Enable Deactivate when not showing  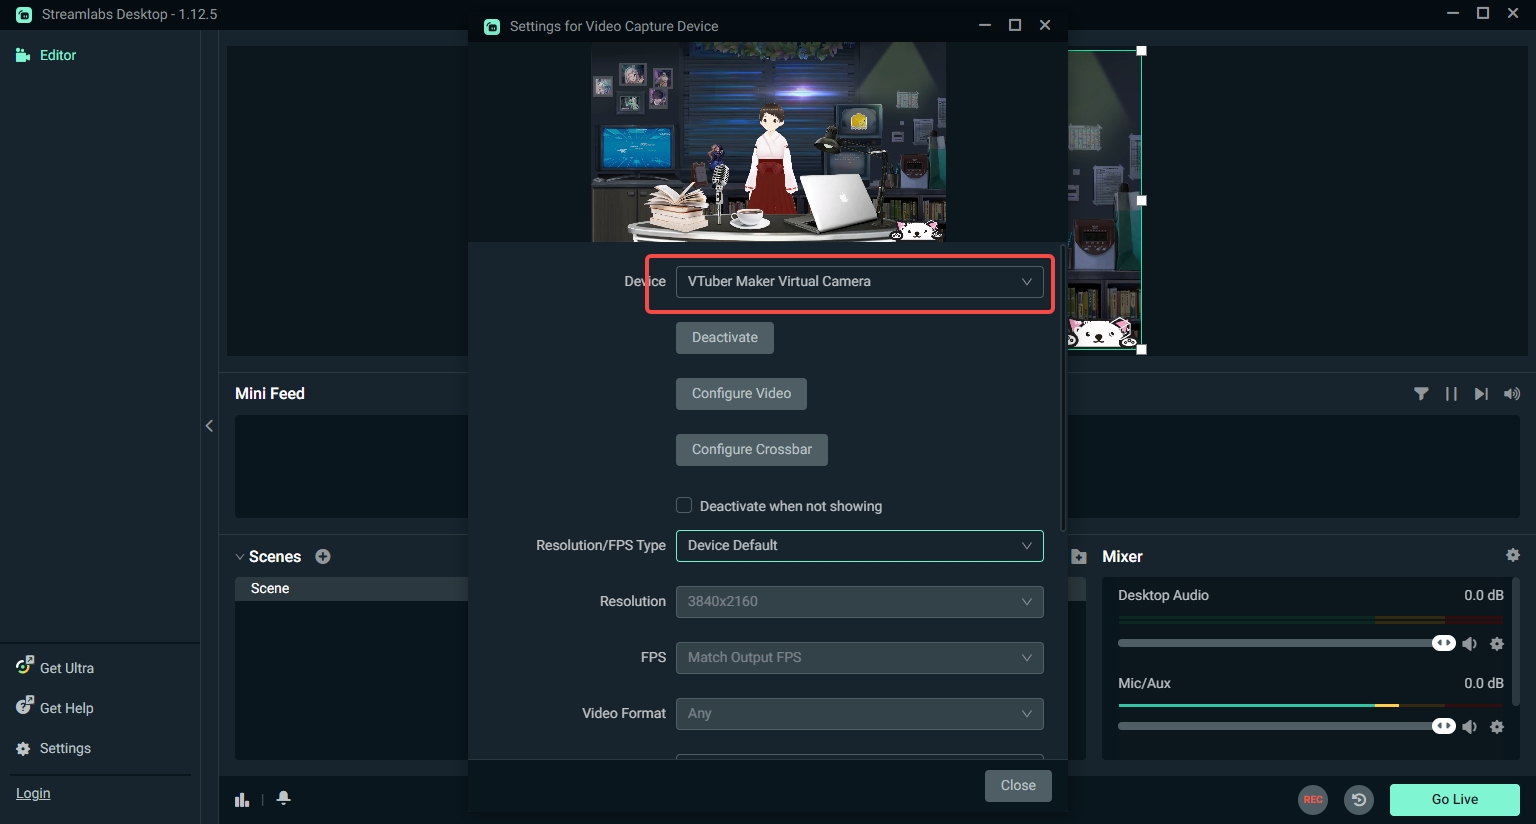[684, 505]
